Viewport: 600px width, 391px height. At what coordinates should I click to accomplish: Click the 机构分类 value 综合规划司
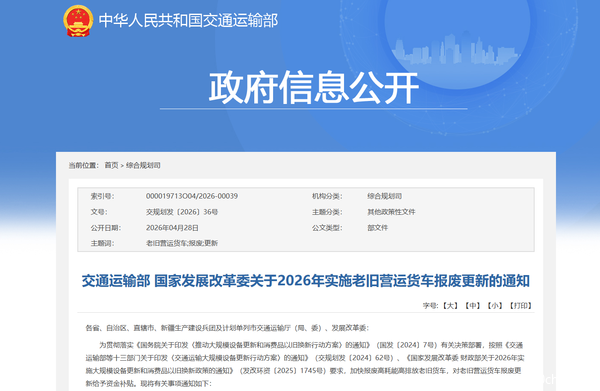pyautogui.click(x=385, y=196)
